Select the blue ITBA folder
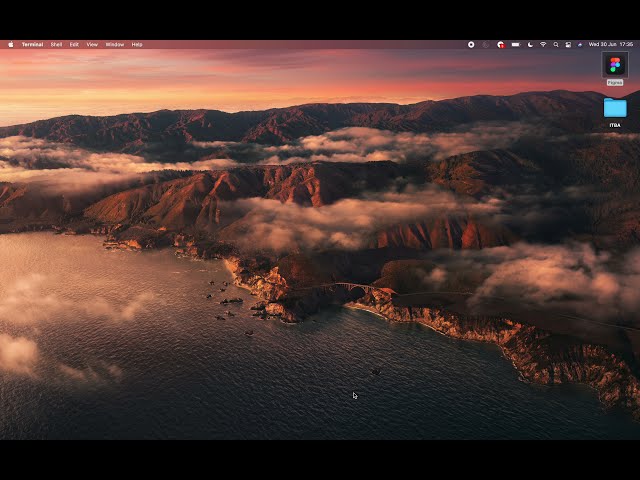640x480 pixels. coord(615,108)
